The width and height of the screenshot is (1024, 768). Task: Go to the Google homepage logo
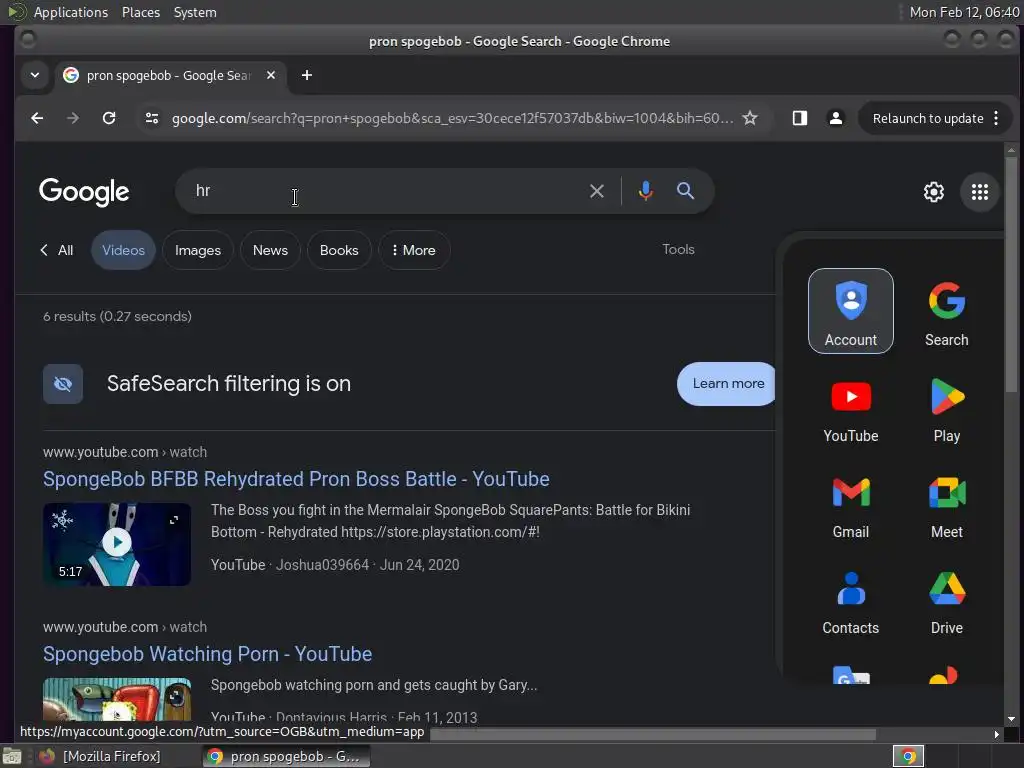tap(84, 192)
